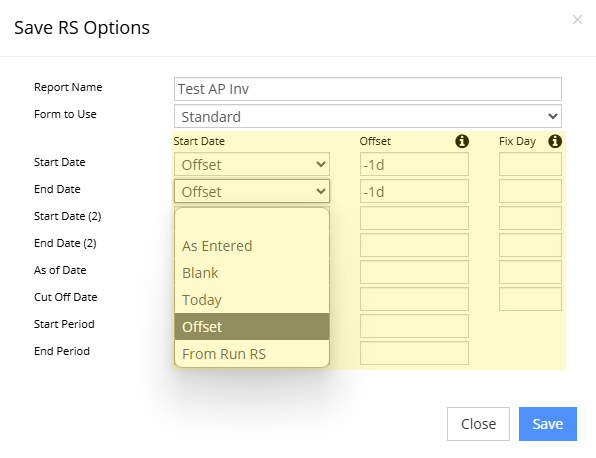Click the Cut Off Date Fix Day field
The image size is (596, 458).
point(530,299)
